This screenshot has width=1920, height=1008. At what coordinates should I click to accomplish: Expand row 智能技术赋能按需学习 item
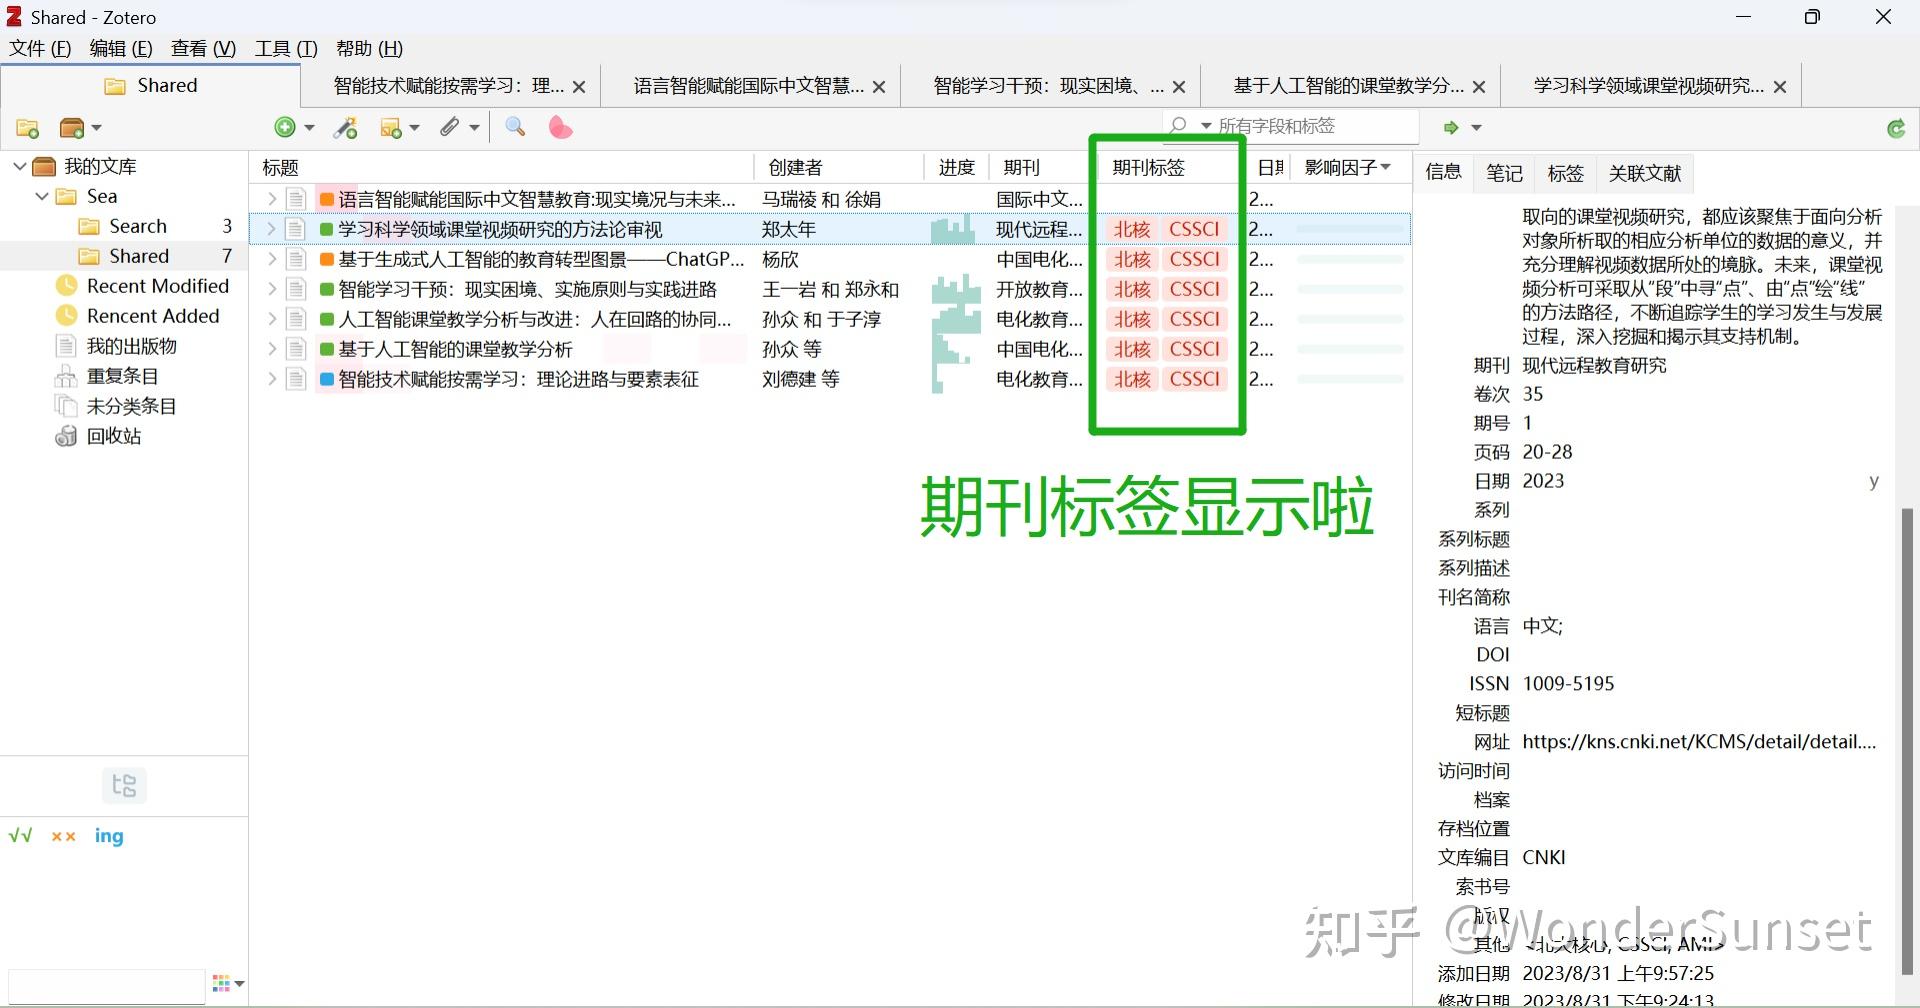point(271,379)
